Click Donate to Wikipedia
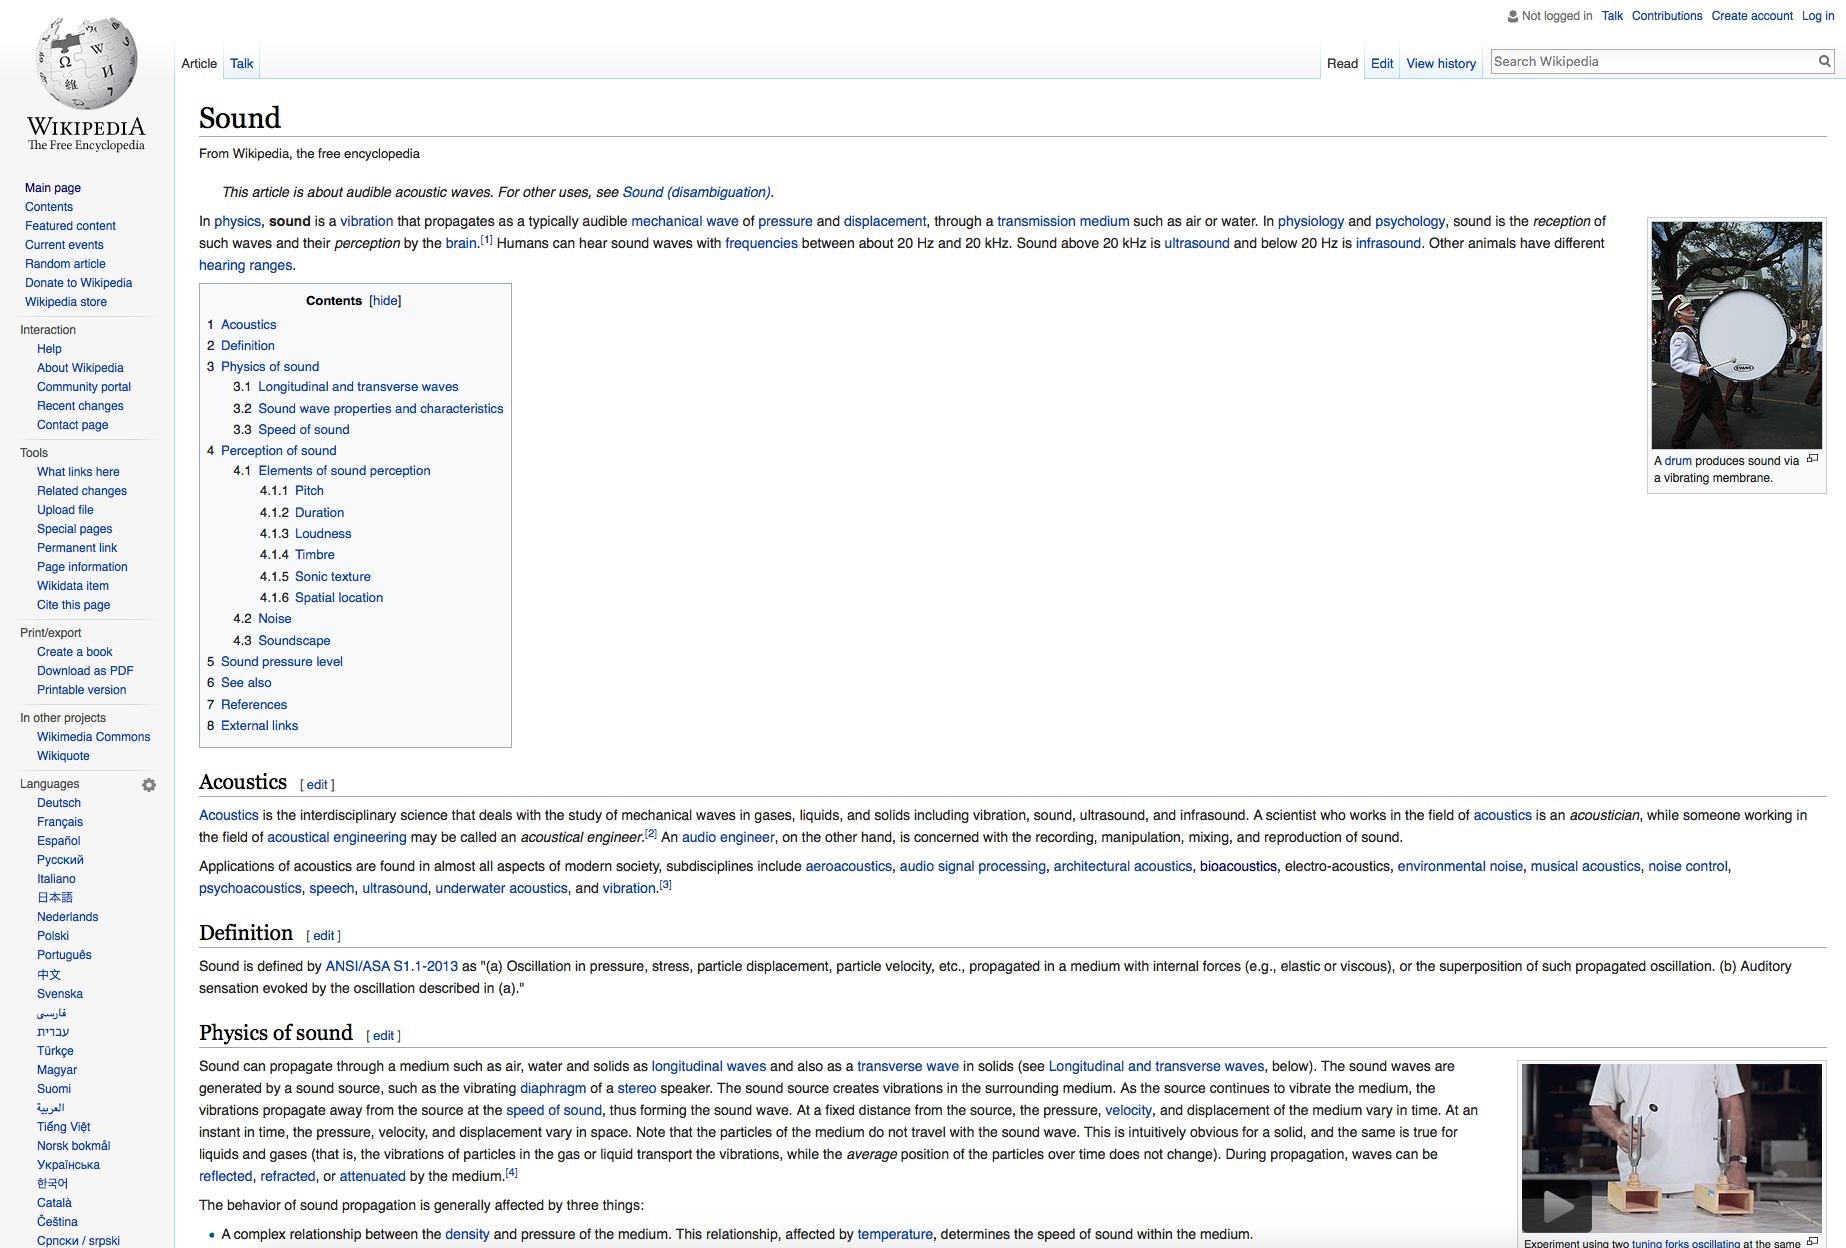This screenshot has width=1846, height=1248. [78, 283]
